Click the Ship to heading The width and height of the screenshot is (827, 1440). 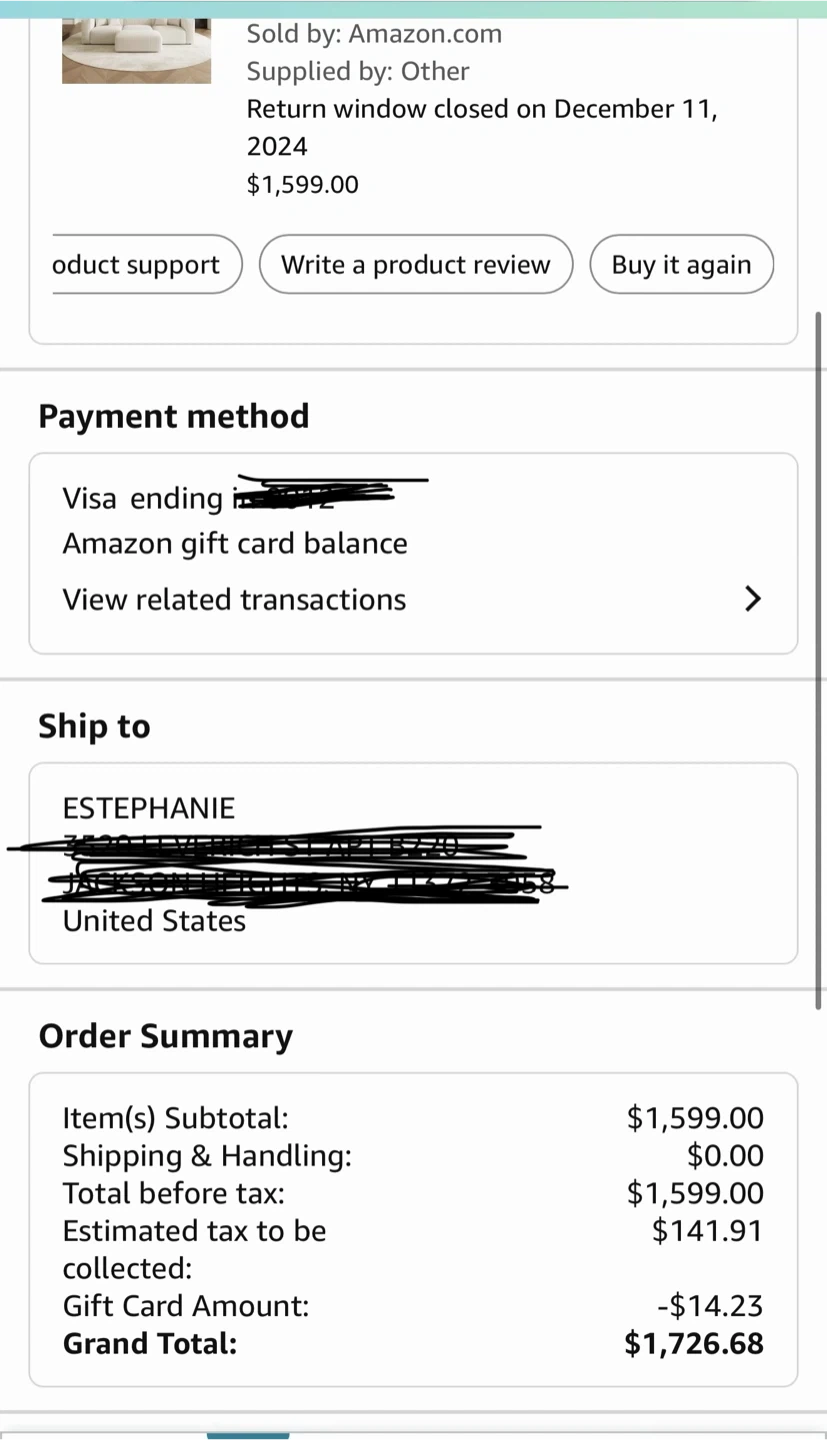pyautogui.click(x=94, y=726)
